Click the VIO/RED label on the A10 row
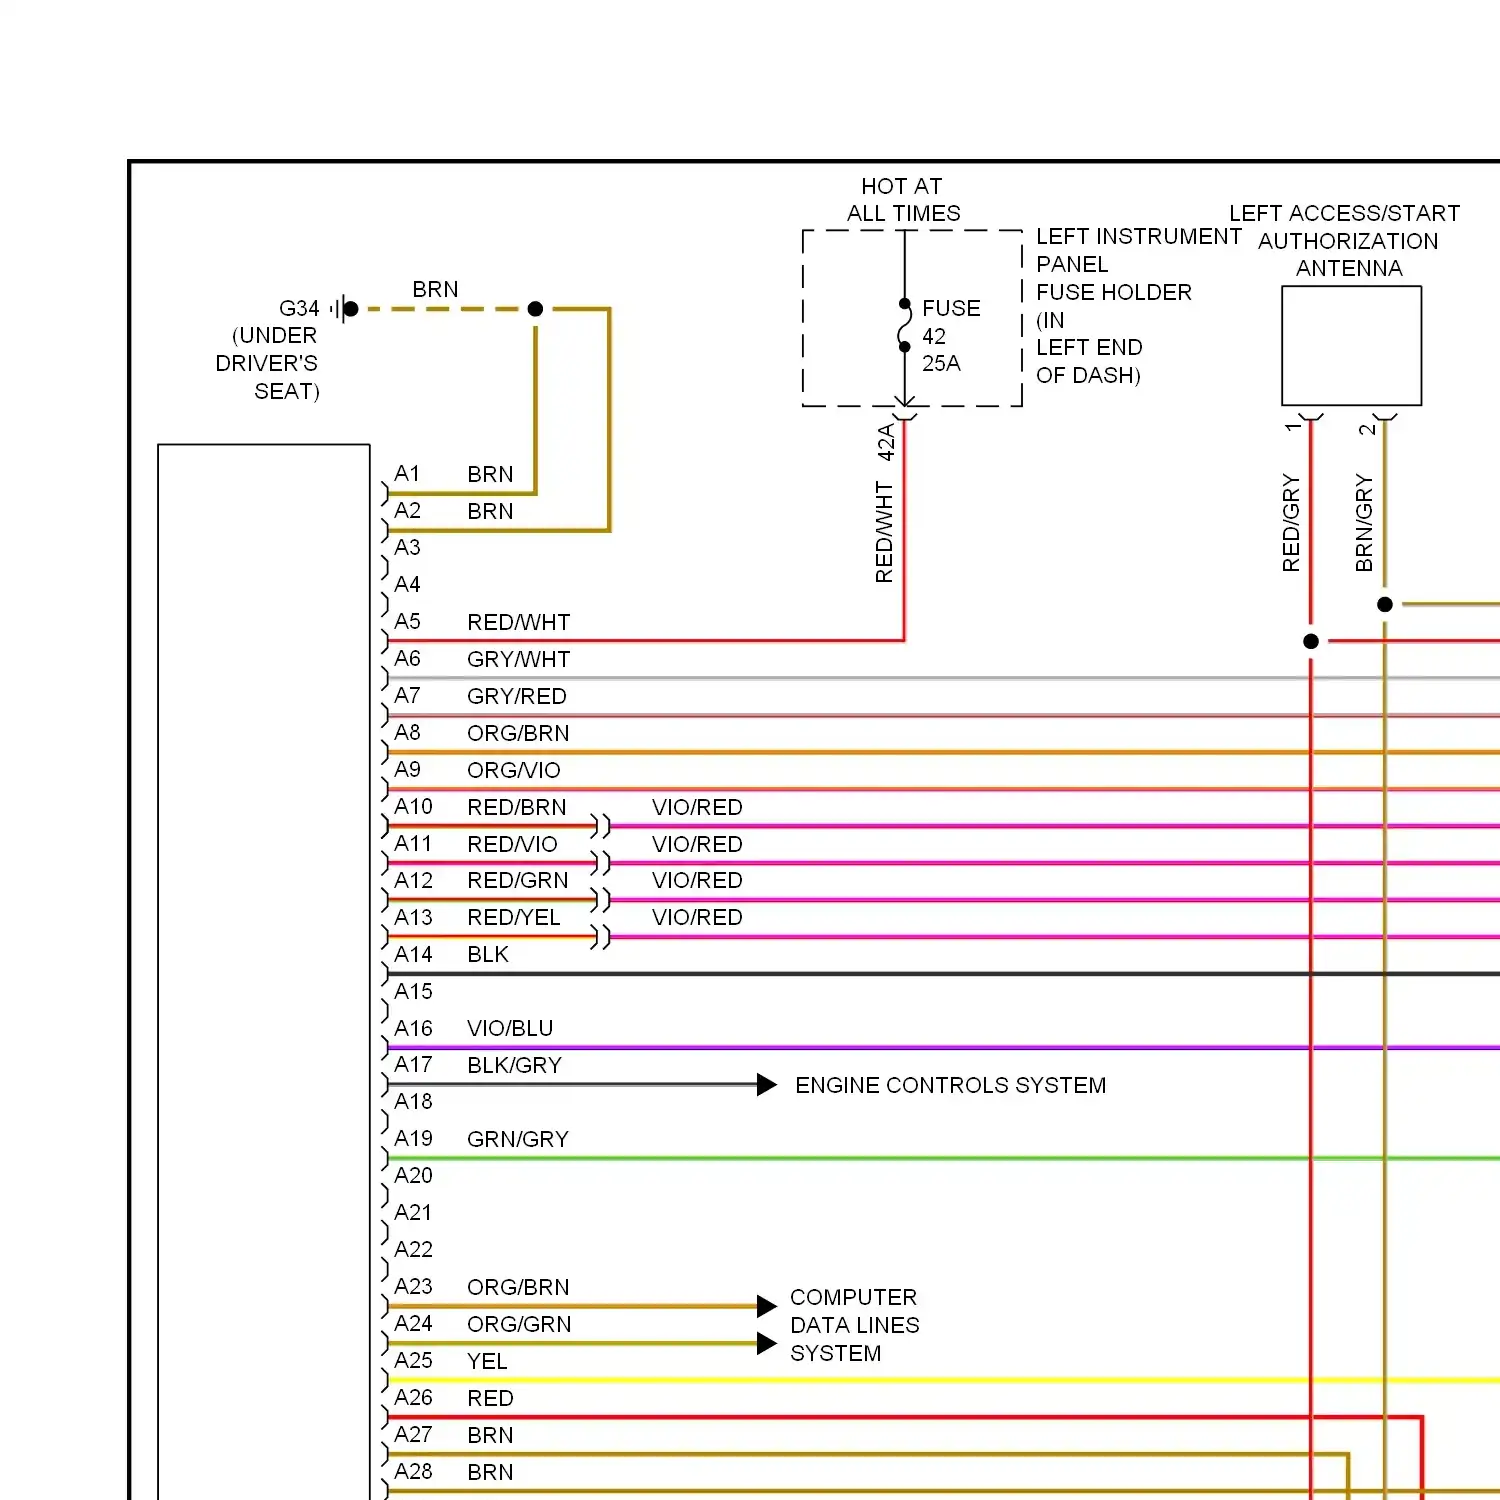 [x=697, y=807]
